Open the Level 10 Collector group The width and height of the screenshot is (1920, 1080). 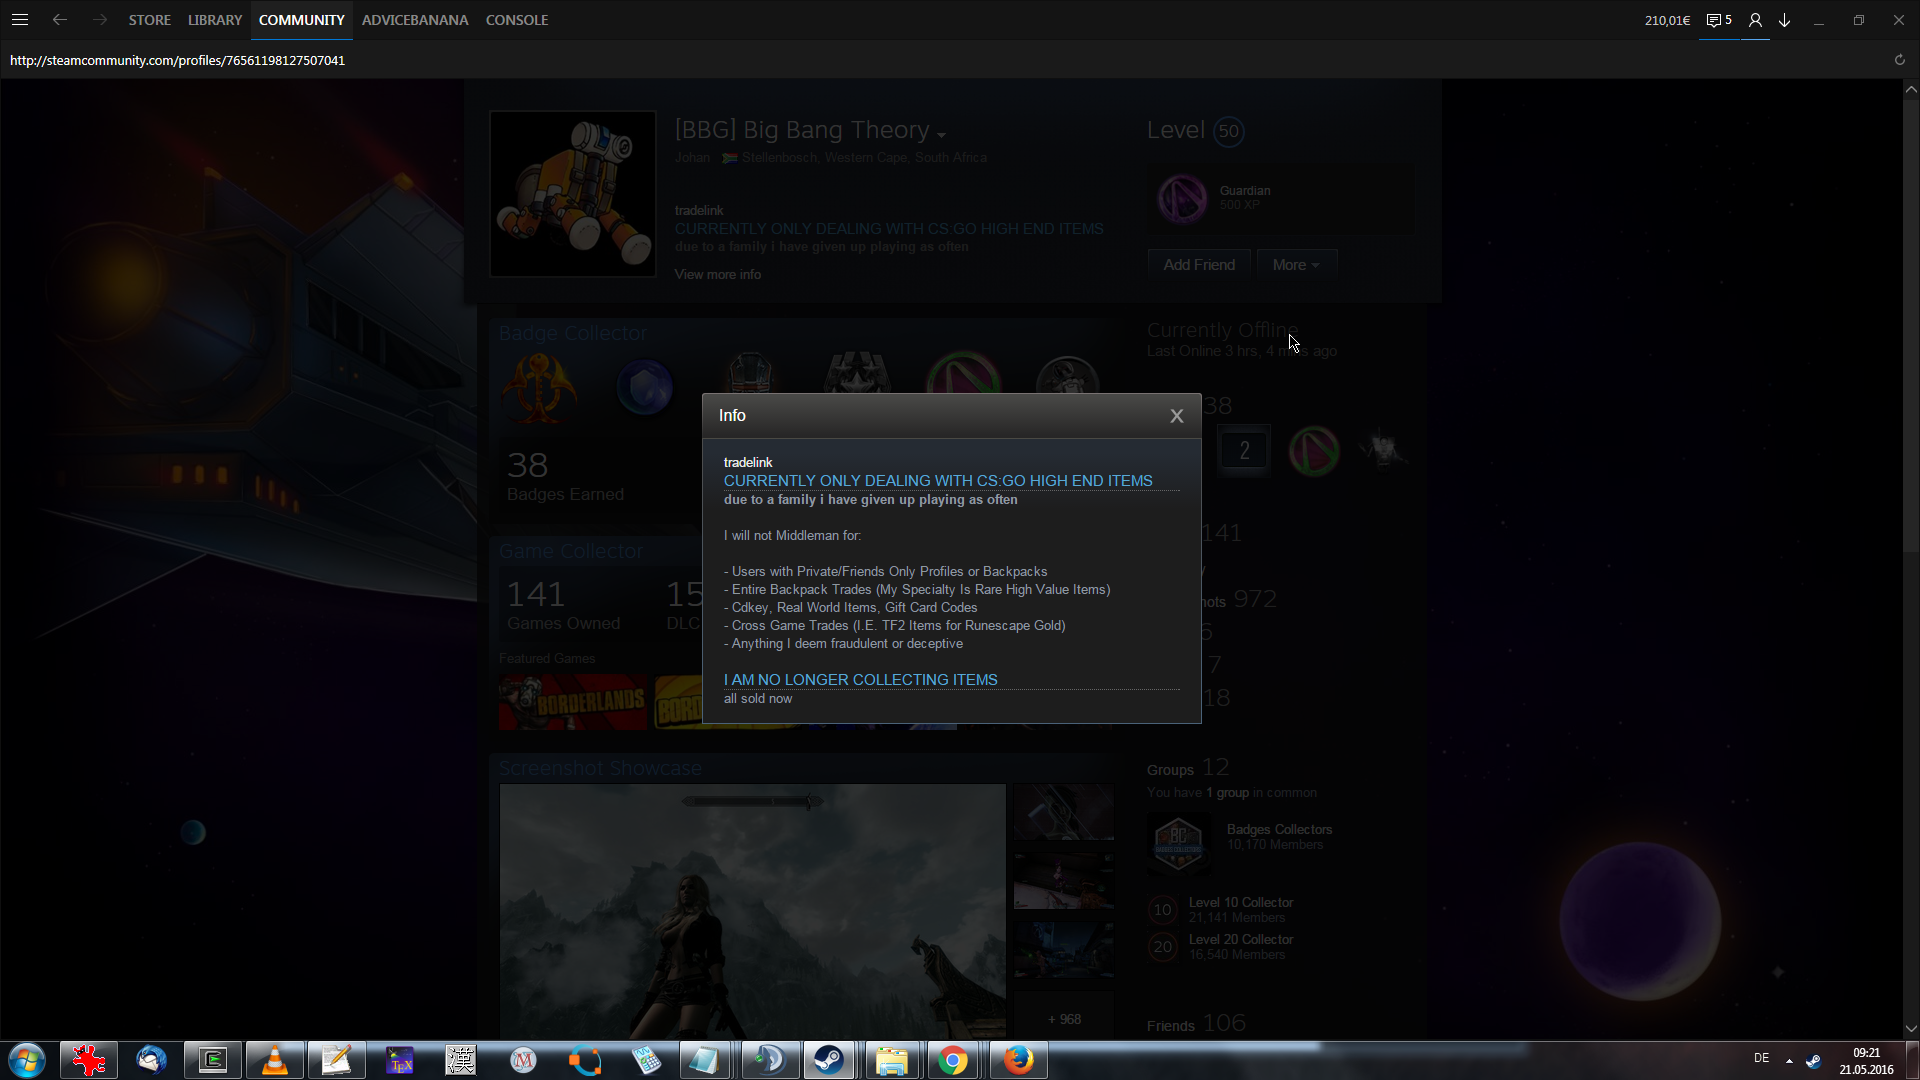1240,902
